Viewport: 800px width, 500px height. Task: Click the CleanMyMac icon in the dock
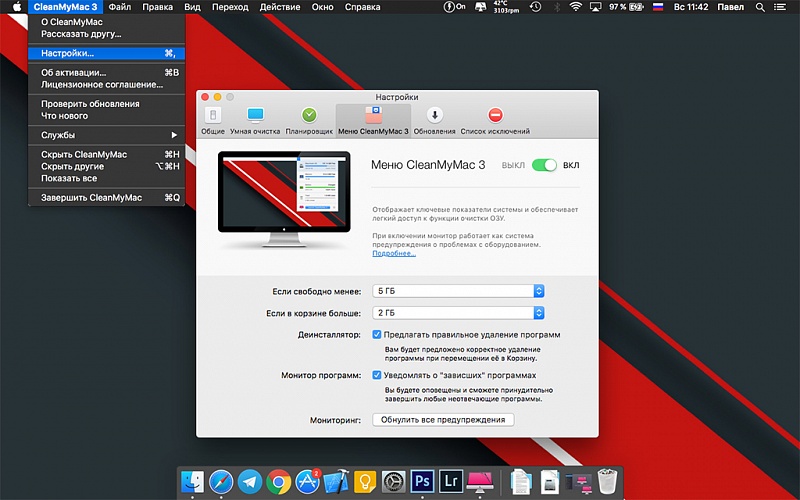tap(479, 481)
